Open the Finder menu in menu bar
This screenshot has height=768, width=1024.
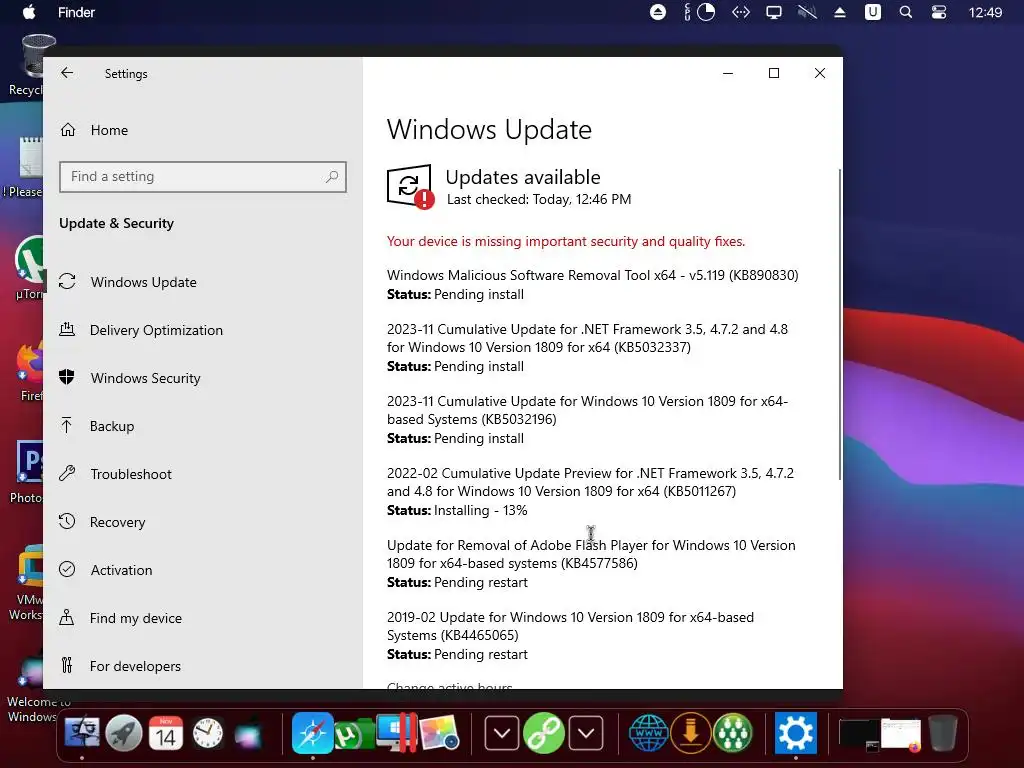(x=76, y=12)
